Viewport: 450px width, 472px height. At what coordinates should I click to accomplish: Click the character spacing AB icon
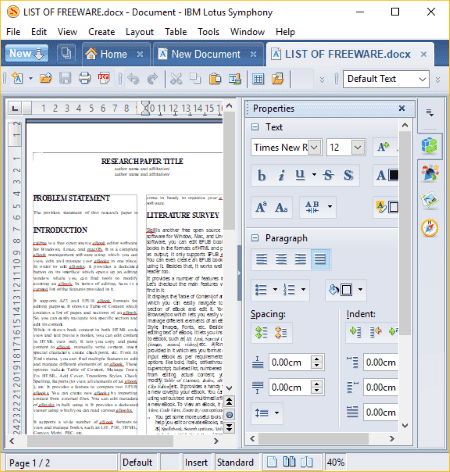point(312,207)
